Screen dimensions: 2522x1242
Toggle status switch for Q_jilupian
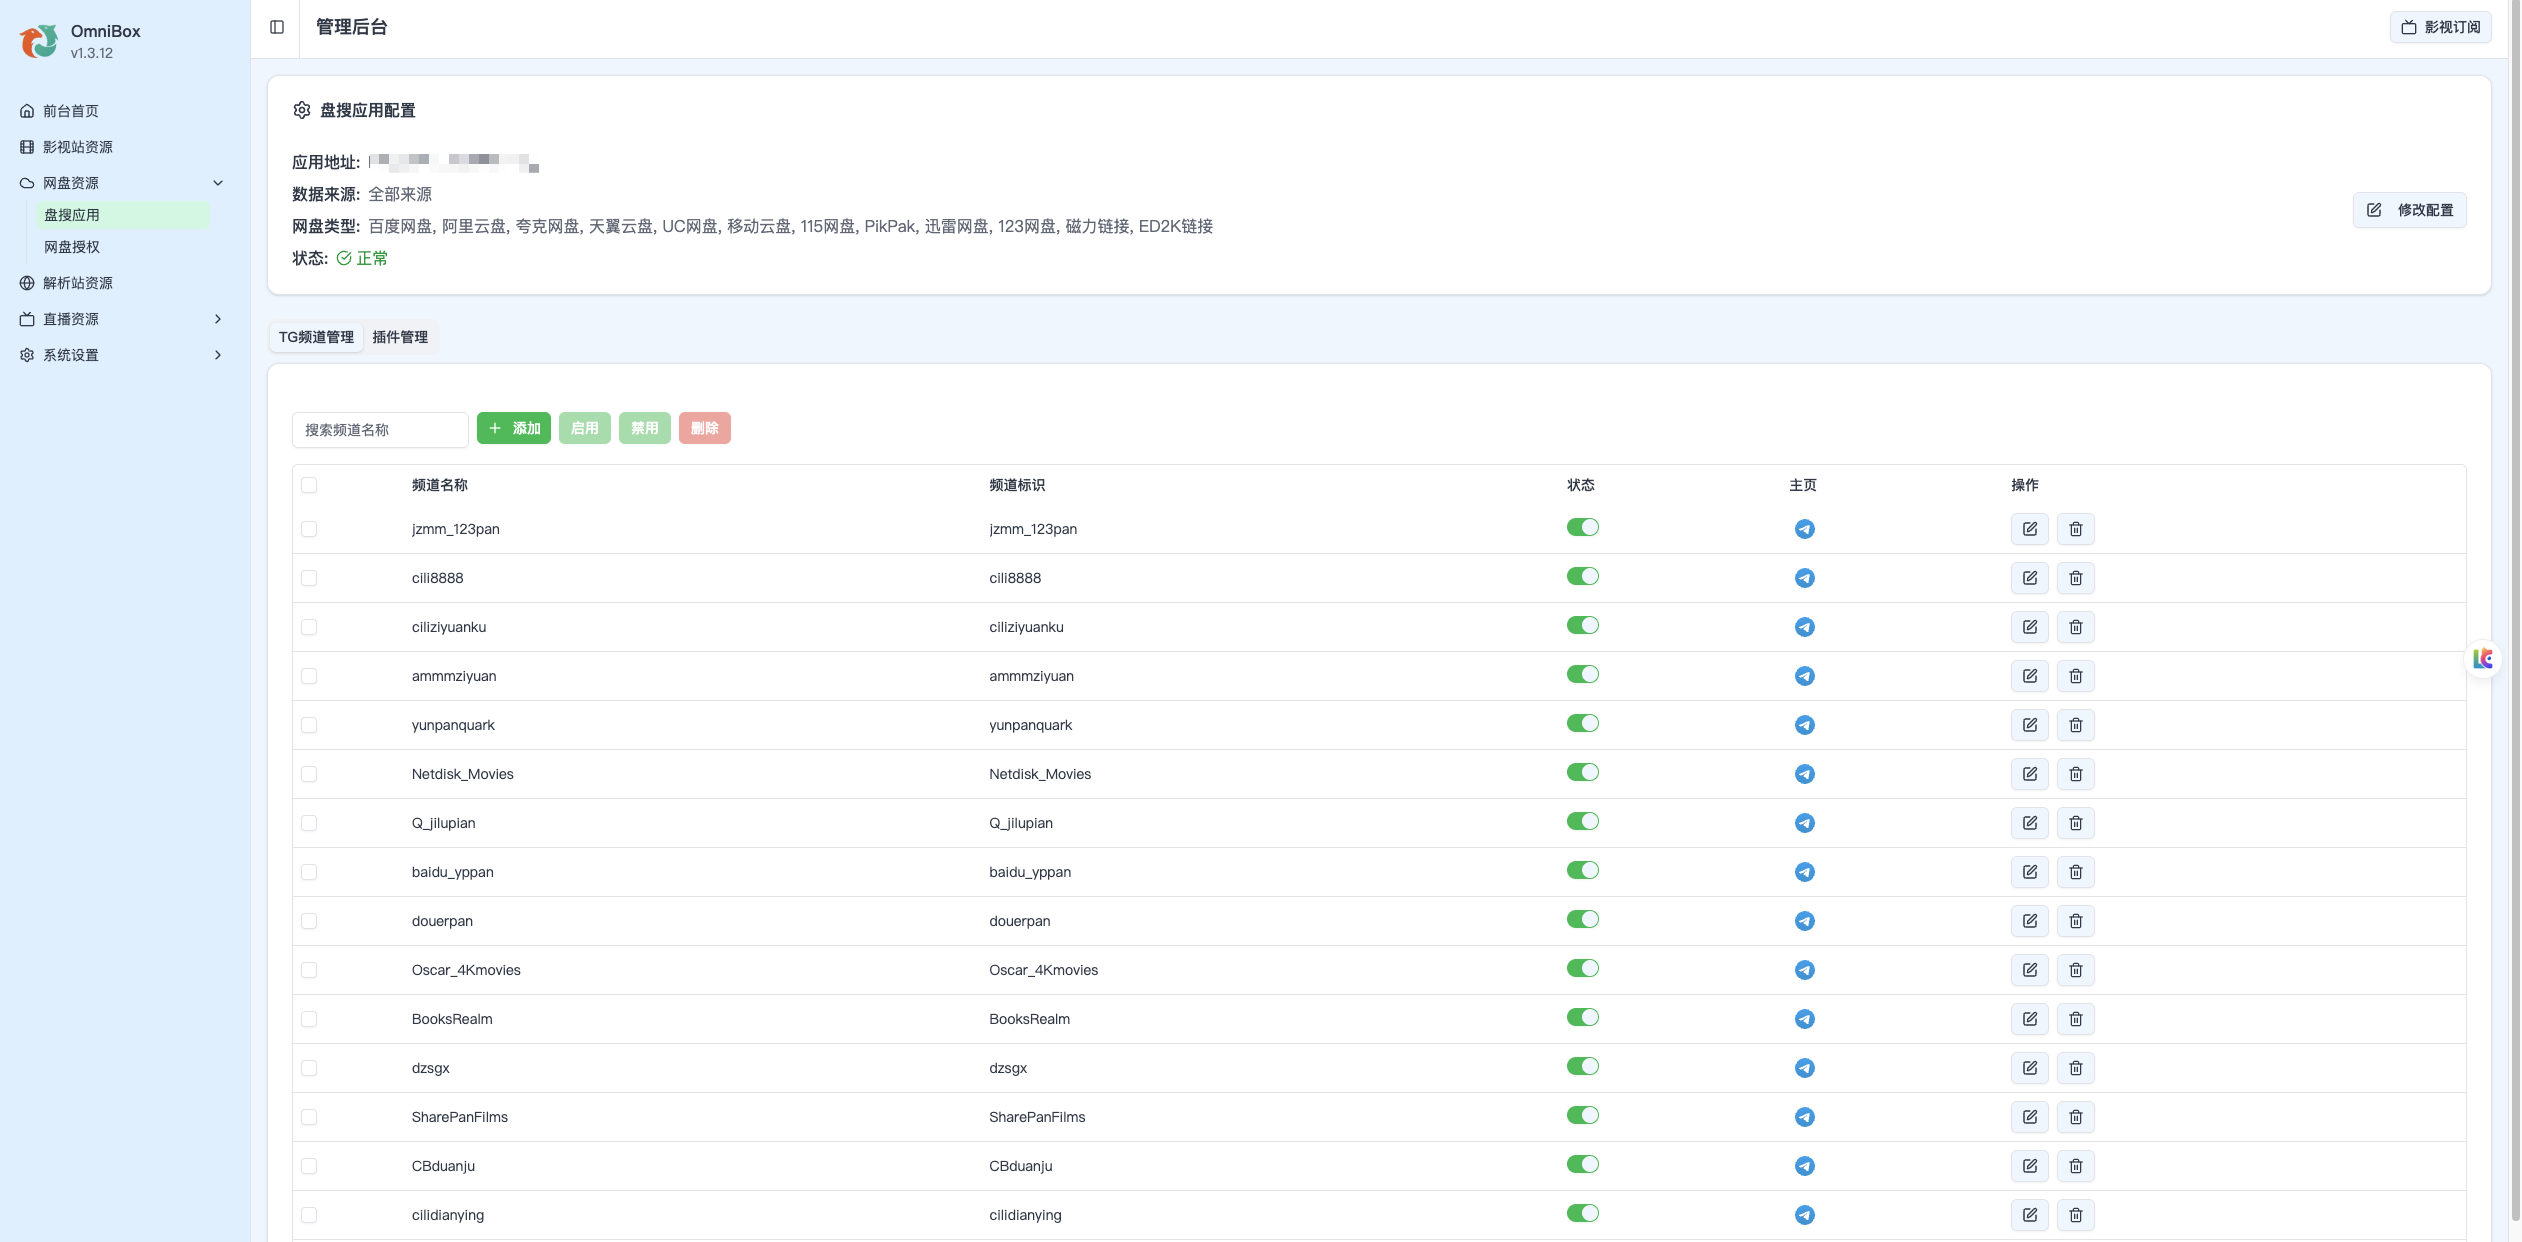click(1582, 822)
